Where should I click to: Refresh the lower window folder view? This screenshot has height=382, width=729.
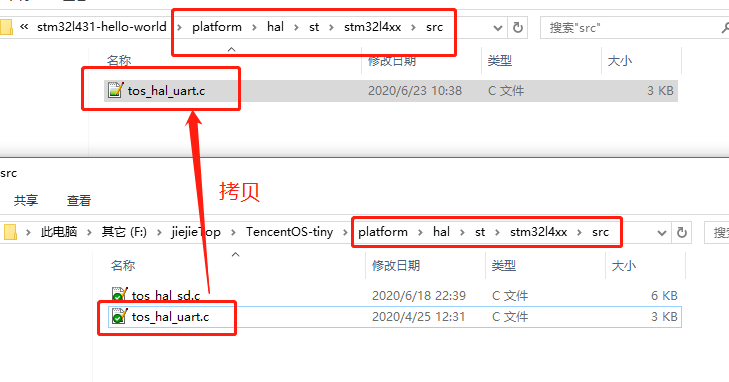click(x=682, y=232)
